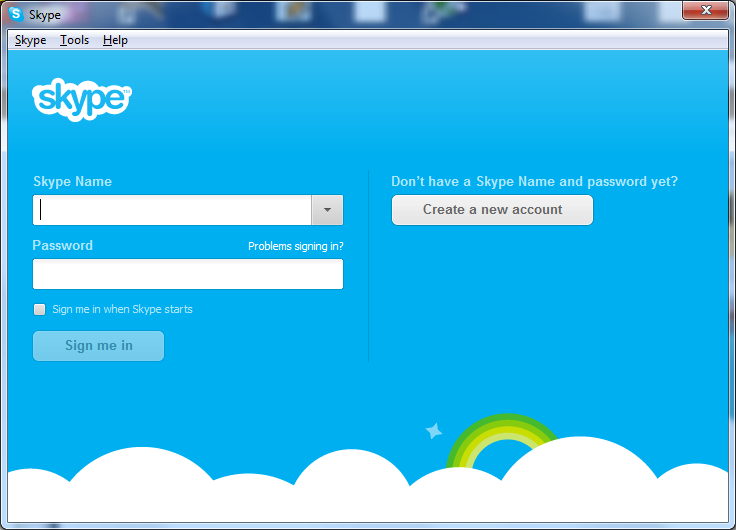Focus the Skype Name text field
Viewport: 736px width, 530px height.
[x=172, y=210]
